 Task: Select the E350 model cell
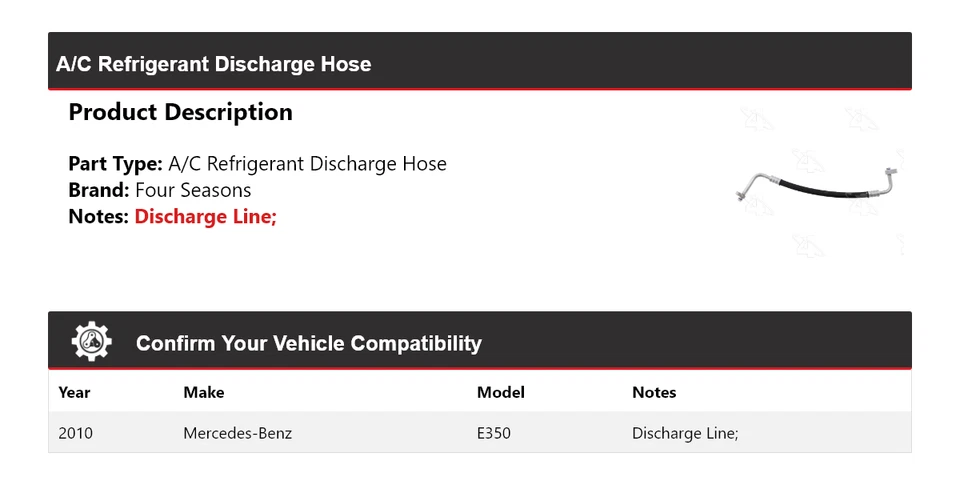(494, 433)
